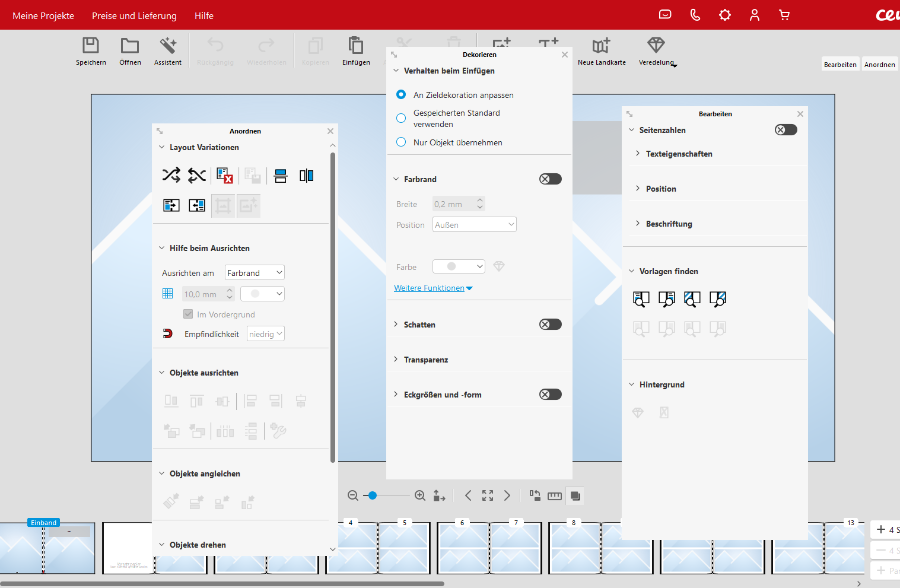Screen dimensions: 900x588
Task: Click the Speichern save icon
Action: pyautogui.click(x=90, y=46)
